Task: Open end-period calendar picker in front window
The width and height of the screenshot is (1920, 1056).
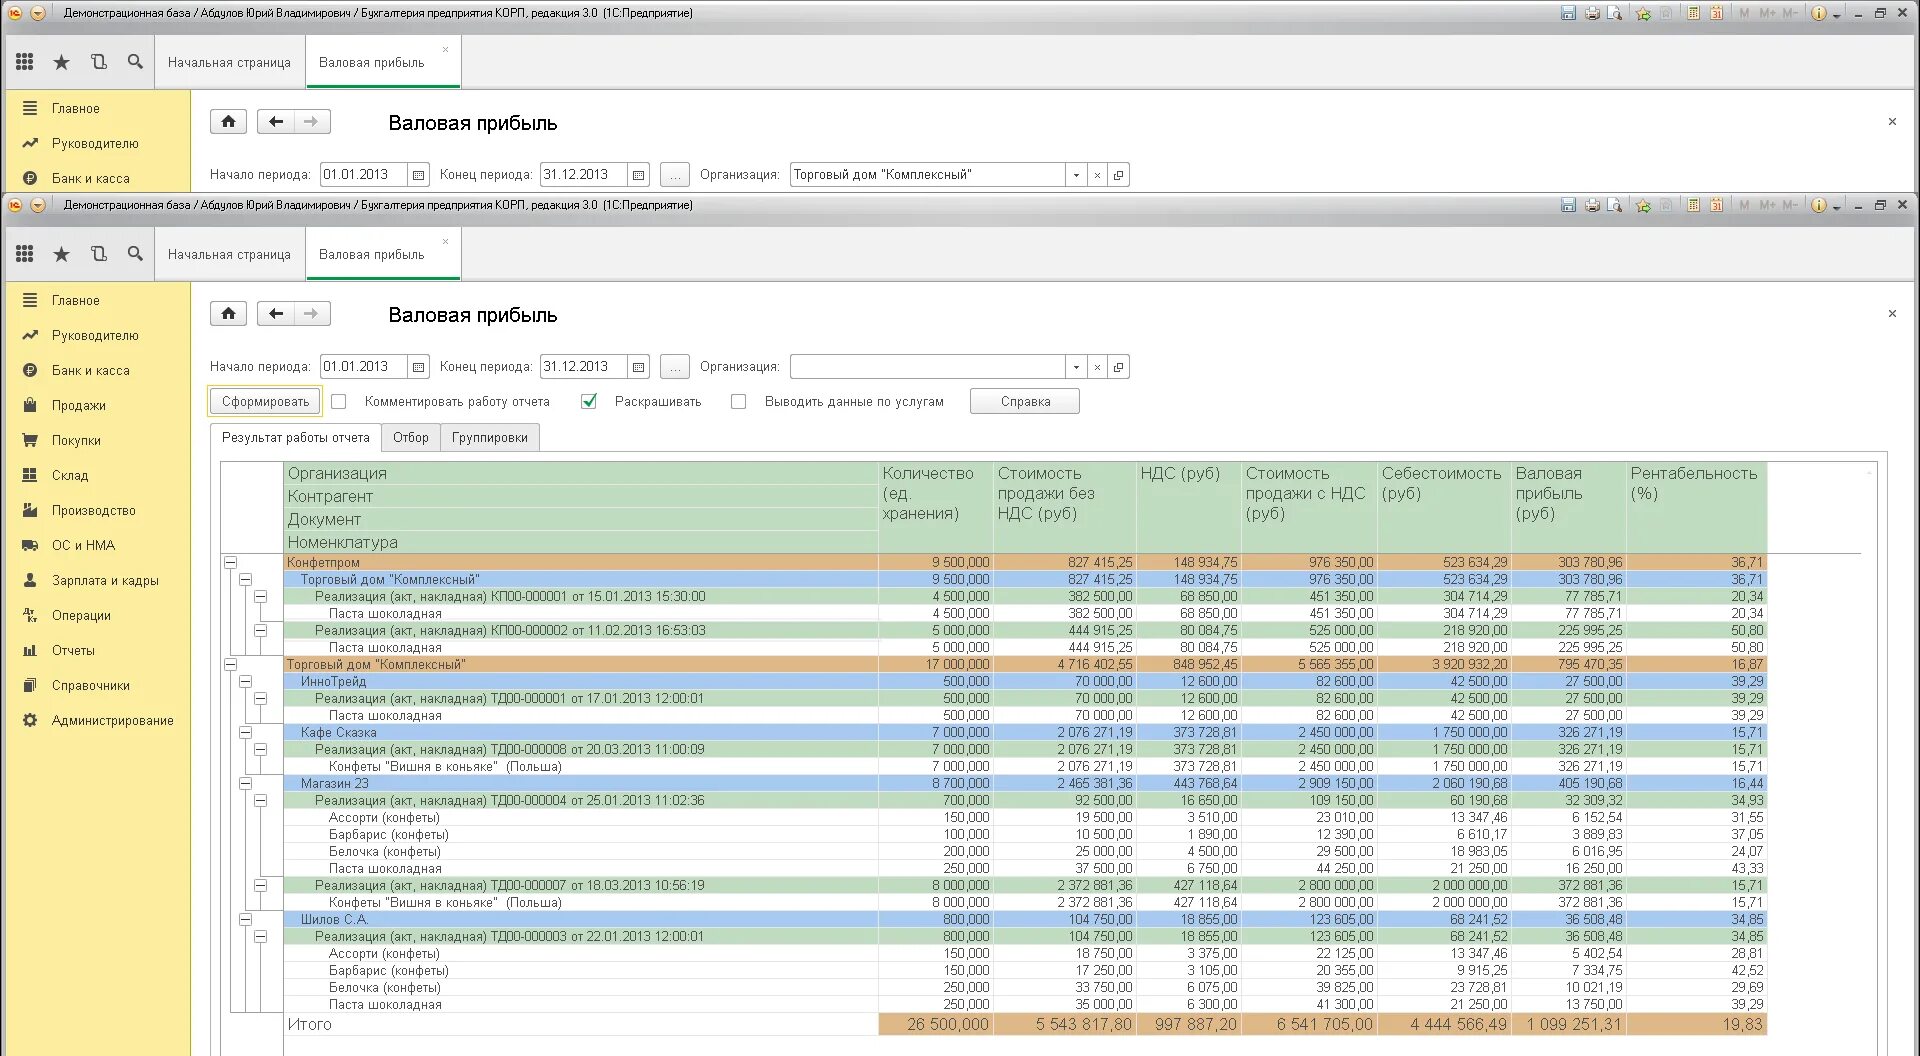Action: point(638,367)
